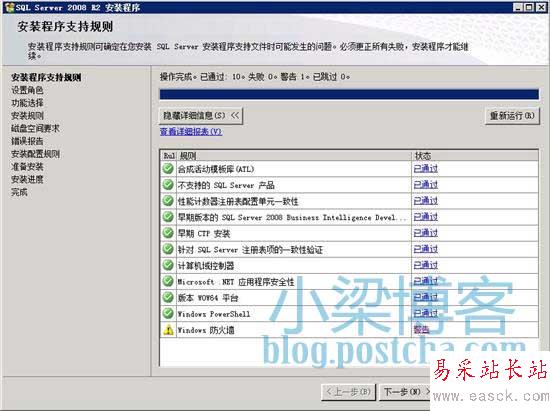This screenshot has width=550, height=411.
Task: Click warning icon for Windows 防火墙
Action: tap(168, 330)
